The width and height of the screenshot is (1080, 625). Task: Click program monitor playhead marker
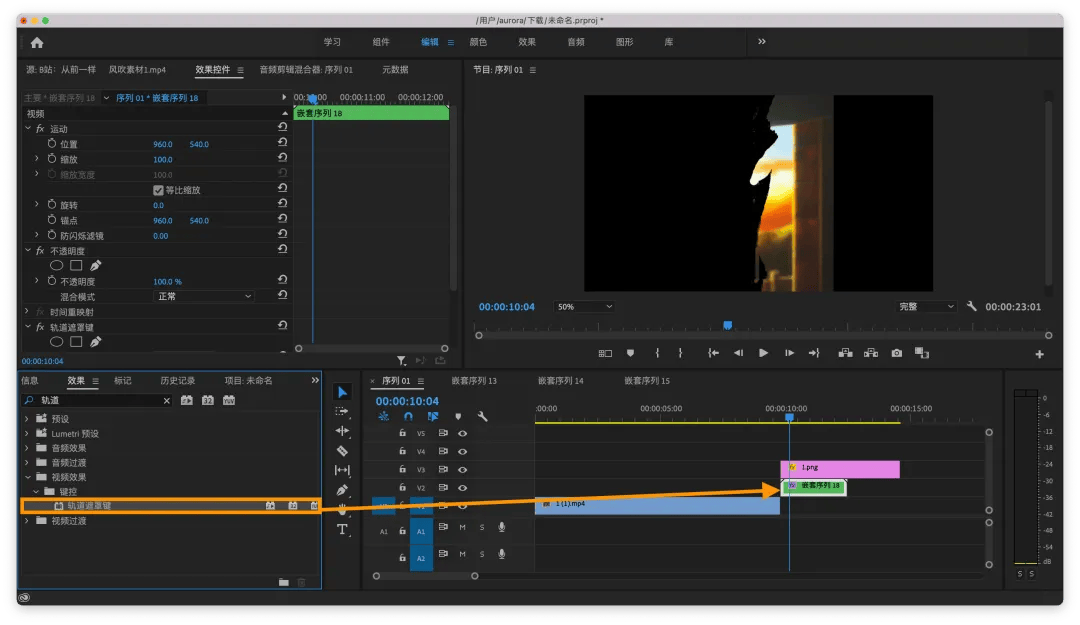pos(727,325)
